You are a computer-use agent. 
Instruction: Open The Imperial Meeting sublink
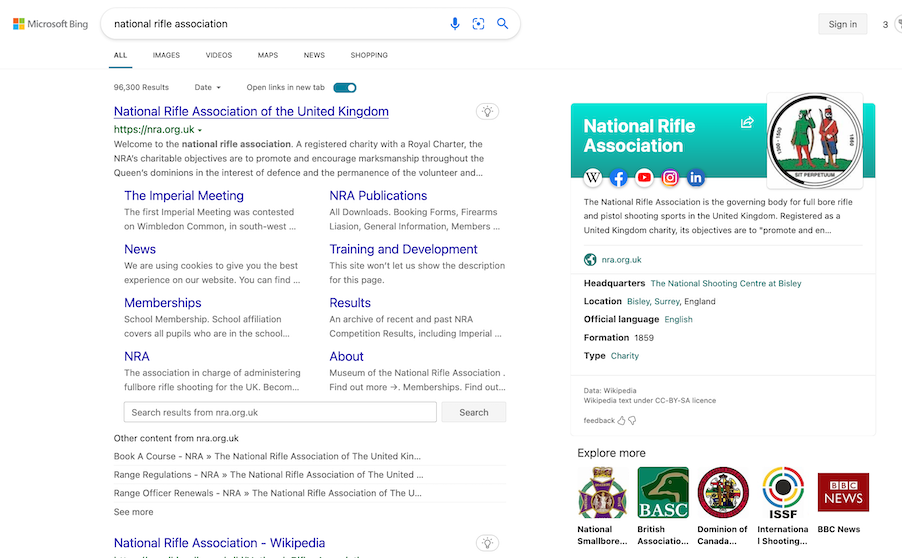coord(184,196)
